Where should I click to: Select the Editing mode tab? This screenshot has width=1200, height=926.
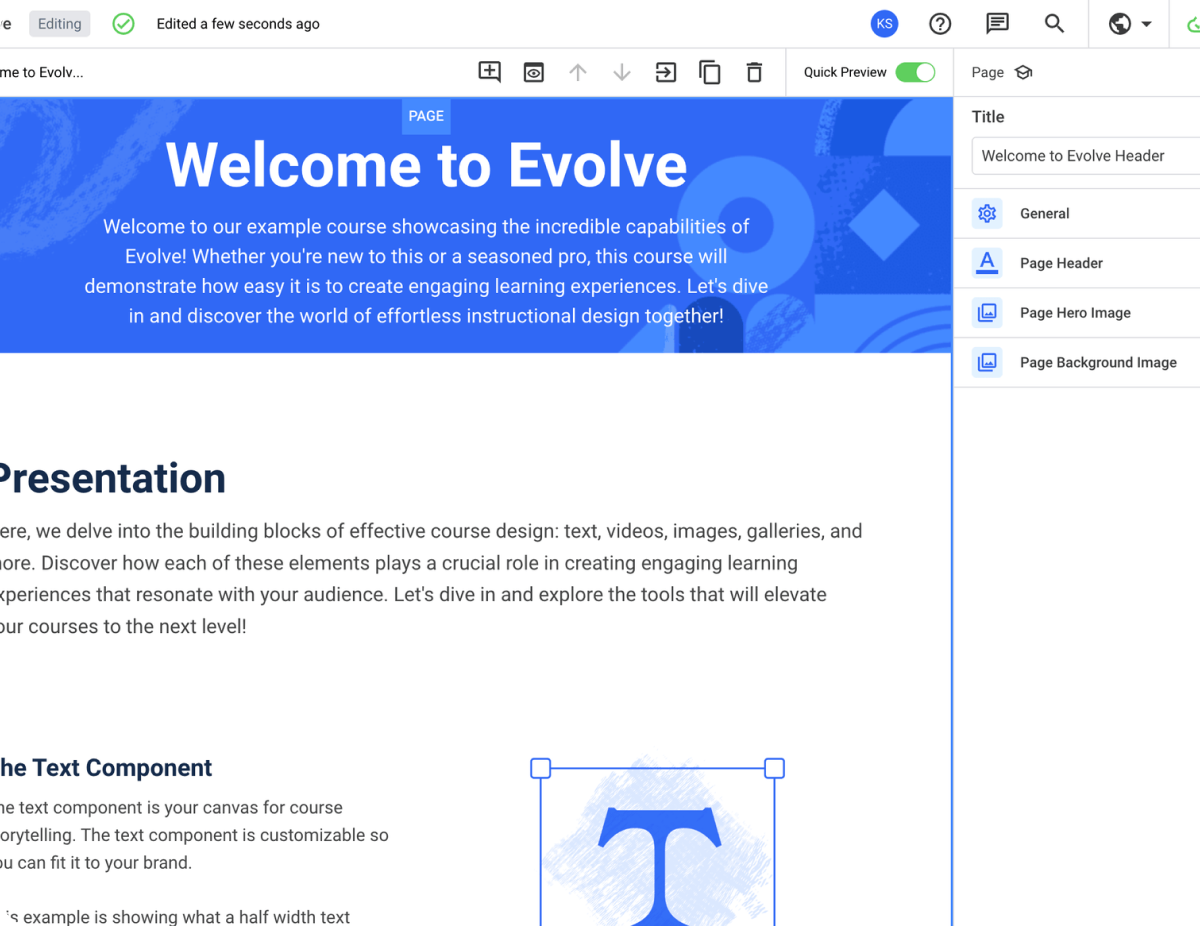click(x=59, y=23)
